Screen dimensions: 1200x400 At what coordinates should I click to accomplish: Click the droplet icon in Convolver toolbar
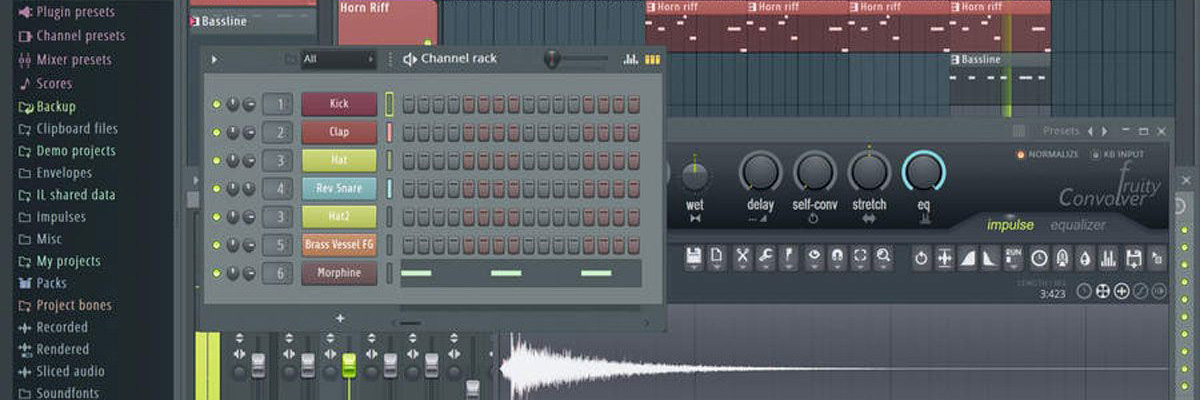coord(1085,258)
